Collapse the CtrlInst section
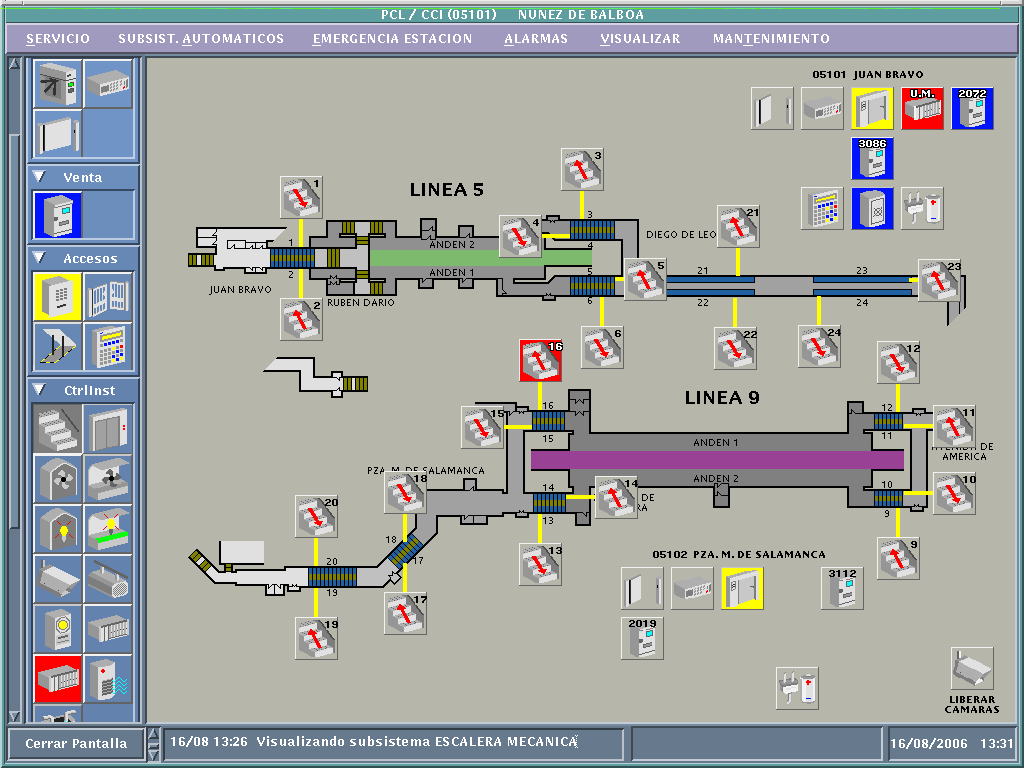This screenshot has height=768, width=1024. (x=40, y=389)
